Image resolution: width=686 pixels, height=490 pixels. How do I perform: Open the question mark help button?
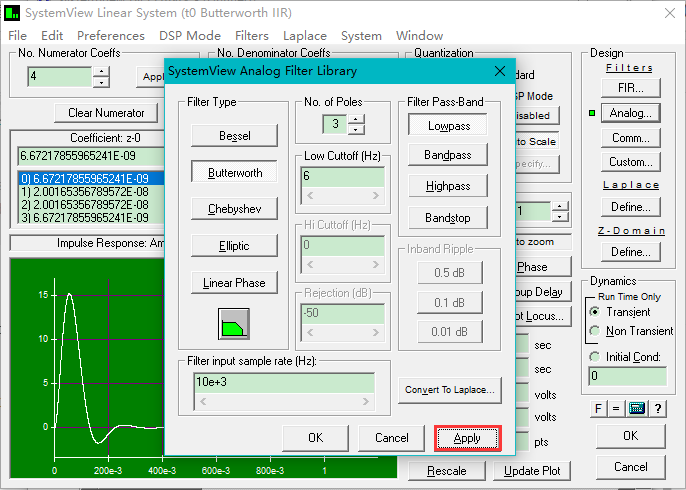[x=658, y=409]
